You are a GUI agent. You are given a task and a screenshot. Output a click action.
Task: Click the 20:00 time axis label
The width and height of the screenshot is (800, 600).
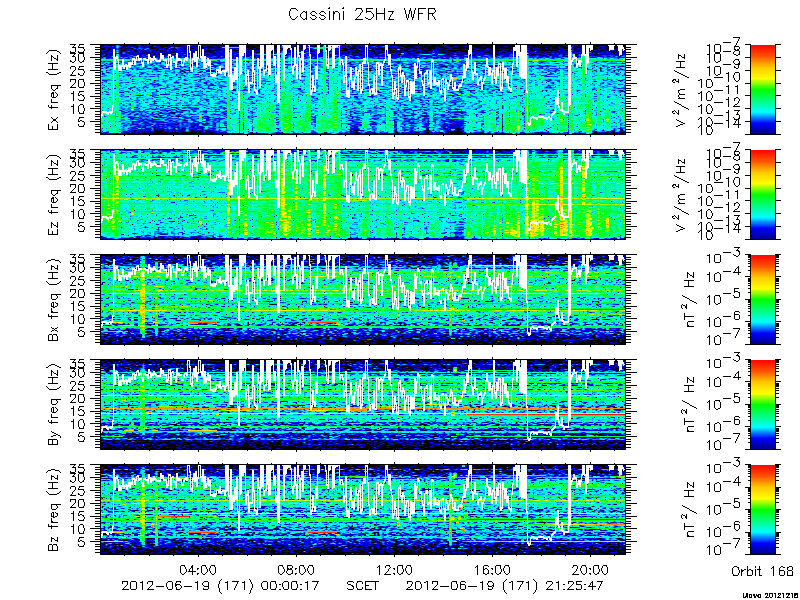click(590, 569)
